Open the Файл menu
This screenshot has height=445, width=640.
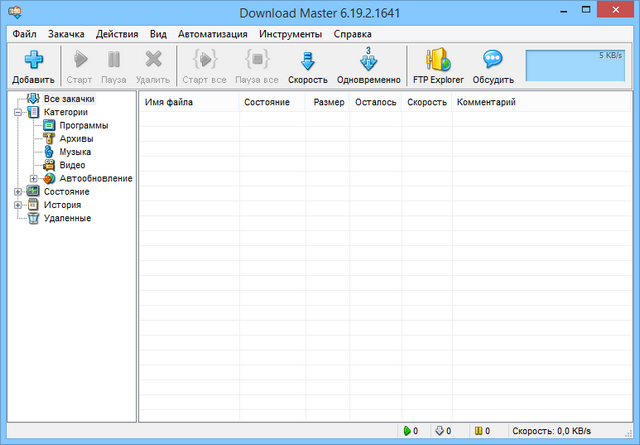(25, 33)
